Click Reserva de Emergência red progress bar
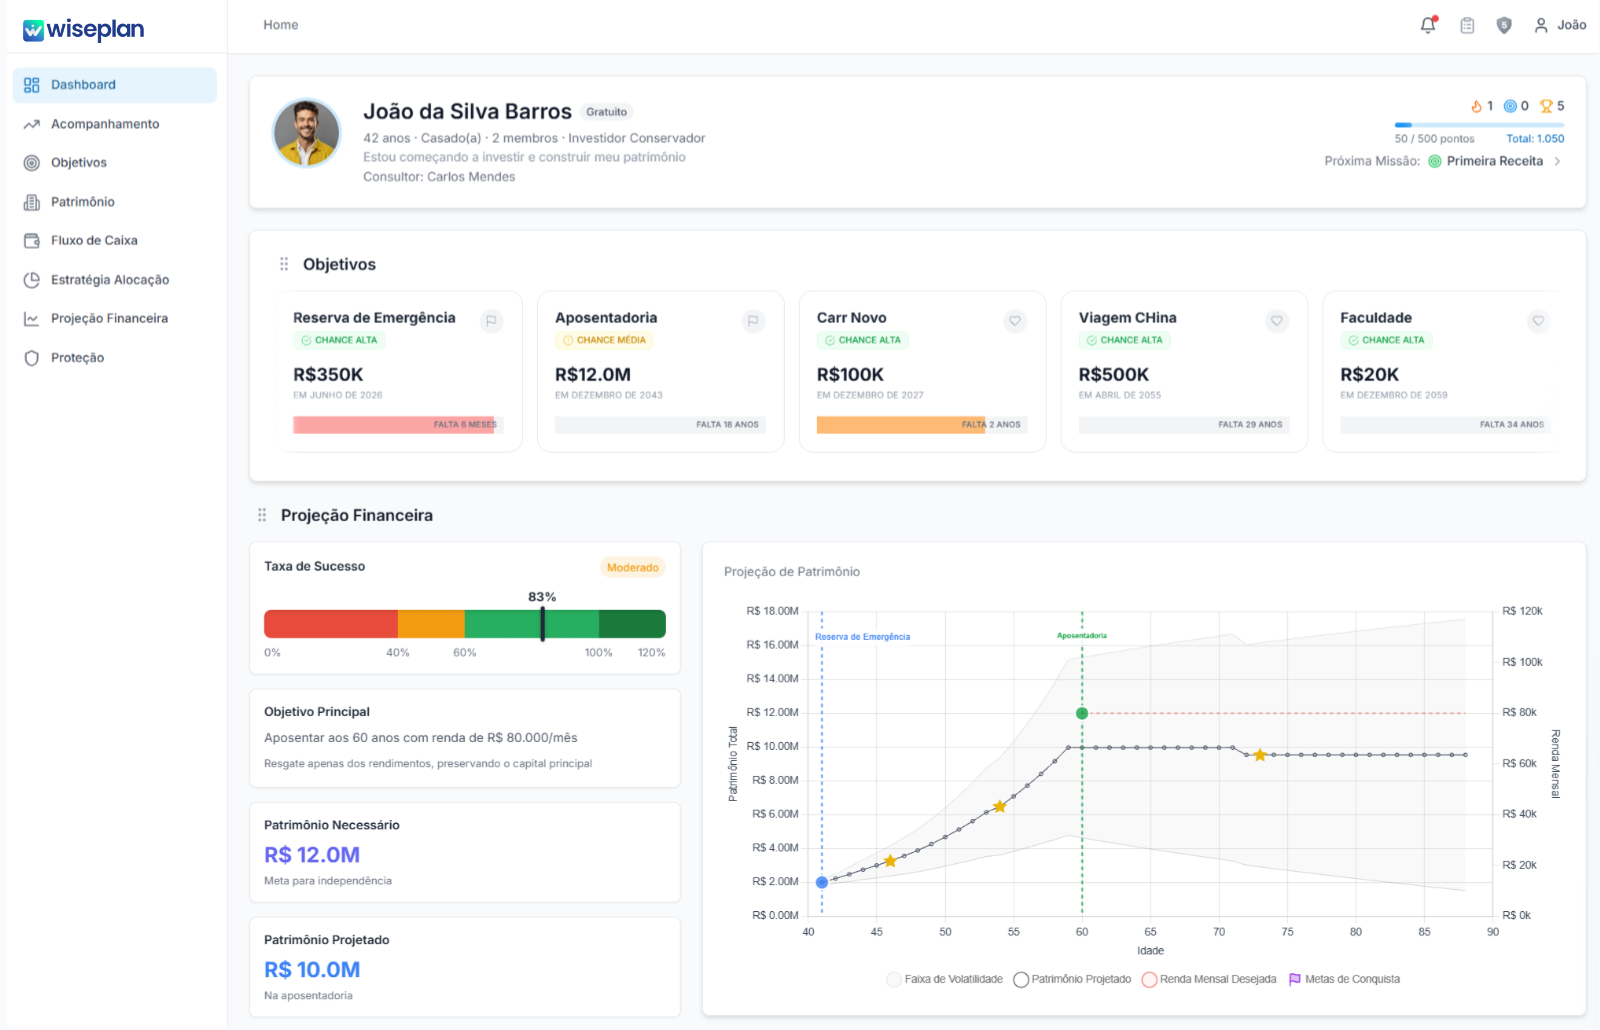1600x1030 pixels. pos(394,425)
